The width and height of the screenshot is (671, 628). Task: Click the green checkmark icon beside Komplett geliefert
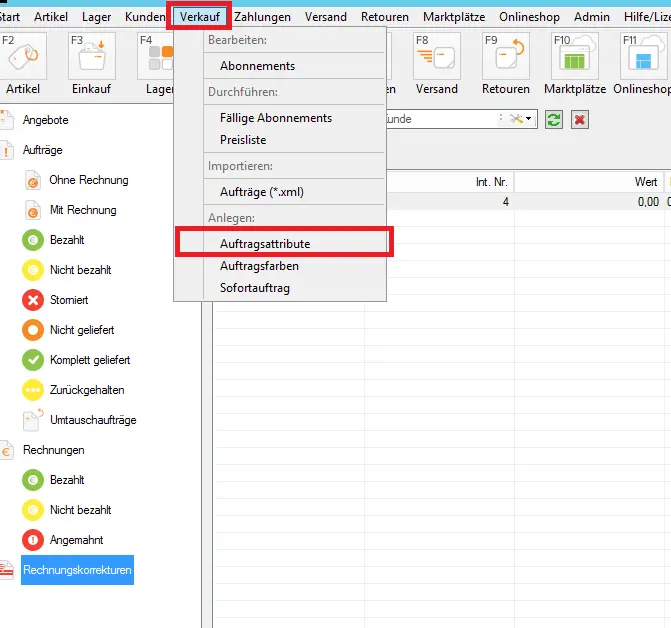point(33,360)
